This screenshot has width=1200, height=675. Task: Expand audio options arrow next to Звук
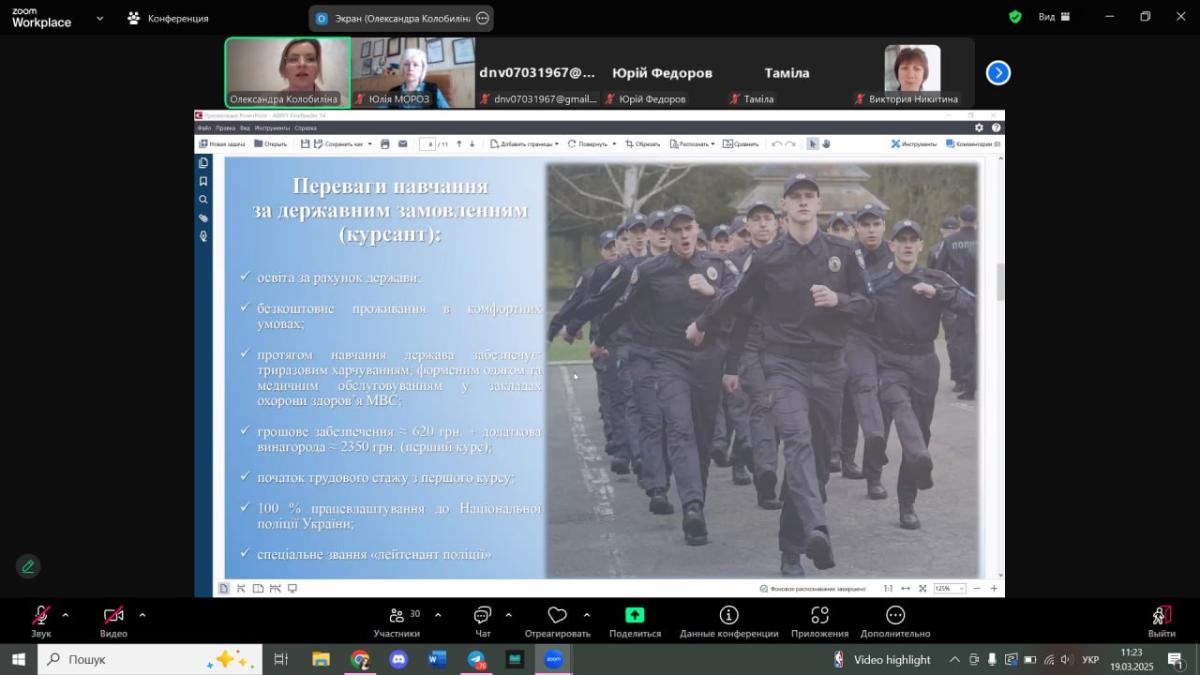66,615
